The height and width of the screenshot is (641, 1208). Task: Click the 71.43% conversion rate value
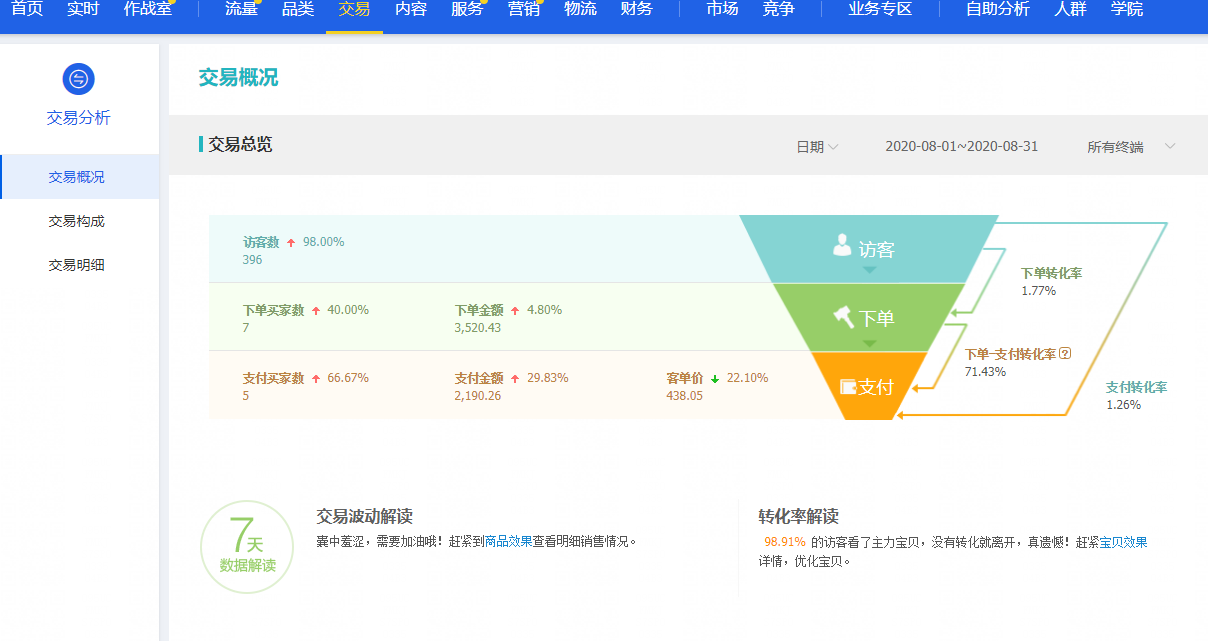[x=985, y=372]
